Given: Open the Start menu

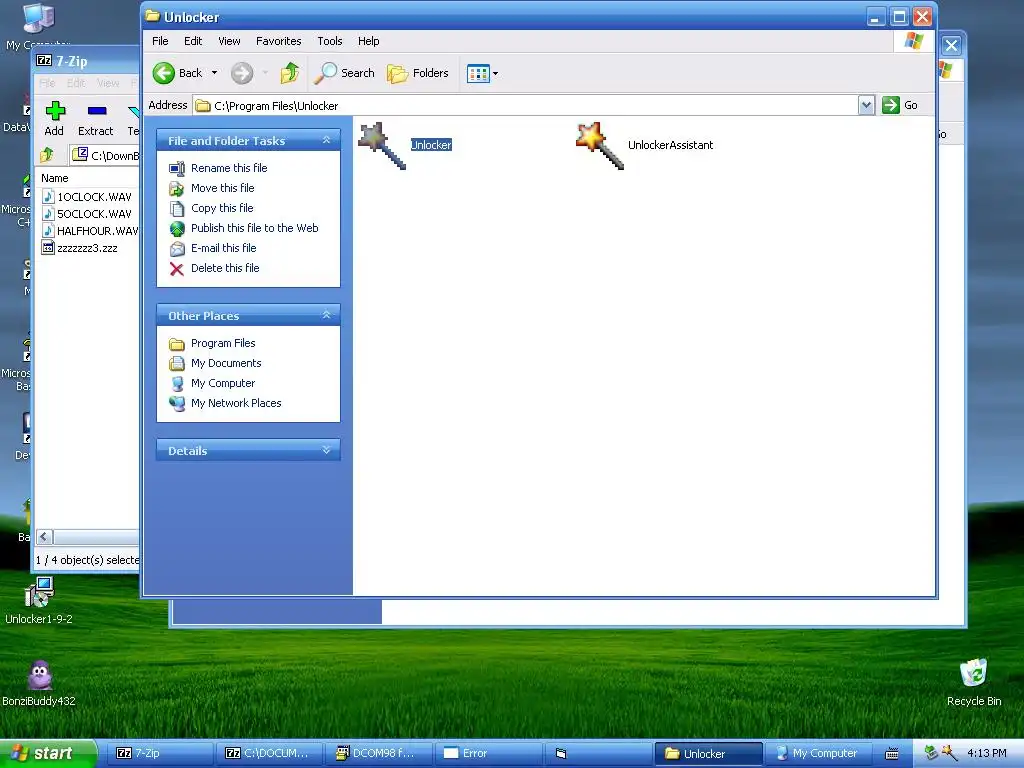Looking at the screenshot, I should click(48, 754).
